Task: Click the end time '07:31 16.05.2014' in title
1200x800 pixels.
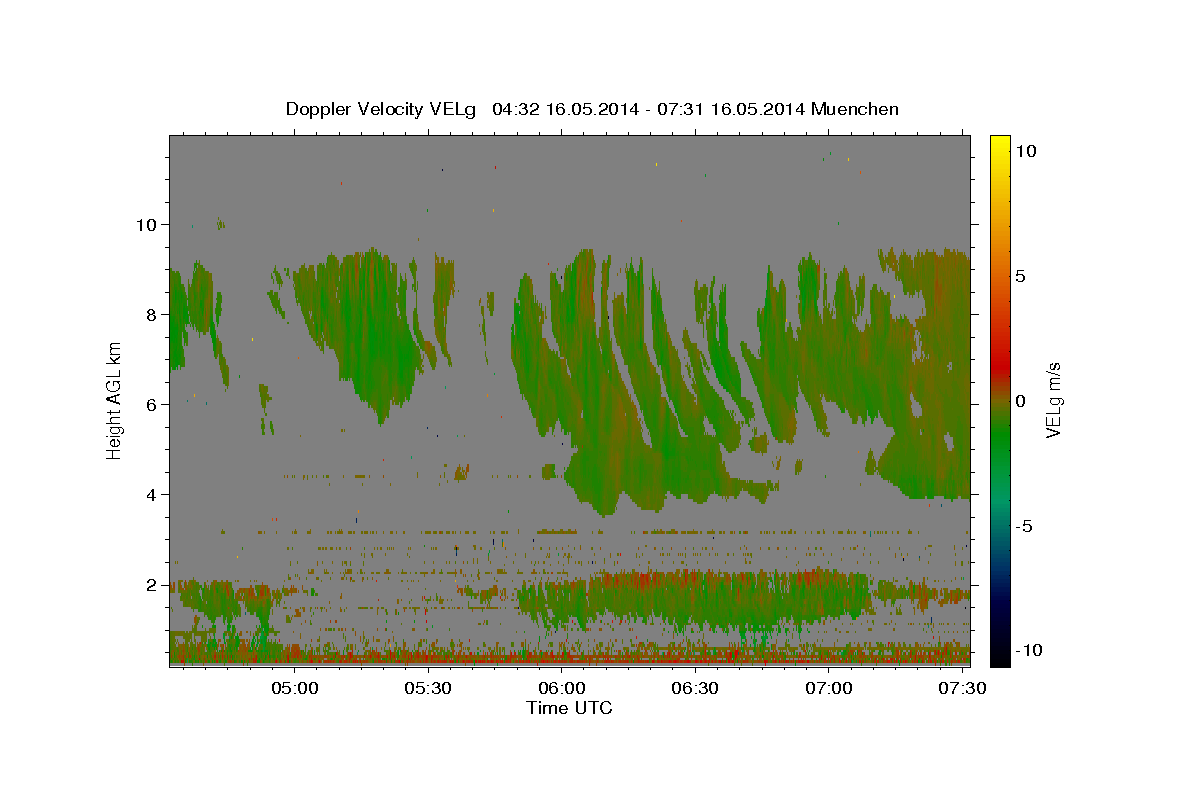Action: [x=731, y=109]
